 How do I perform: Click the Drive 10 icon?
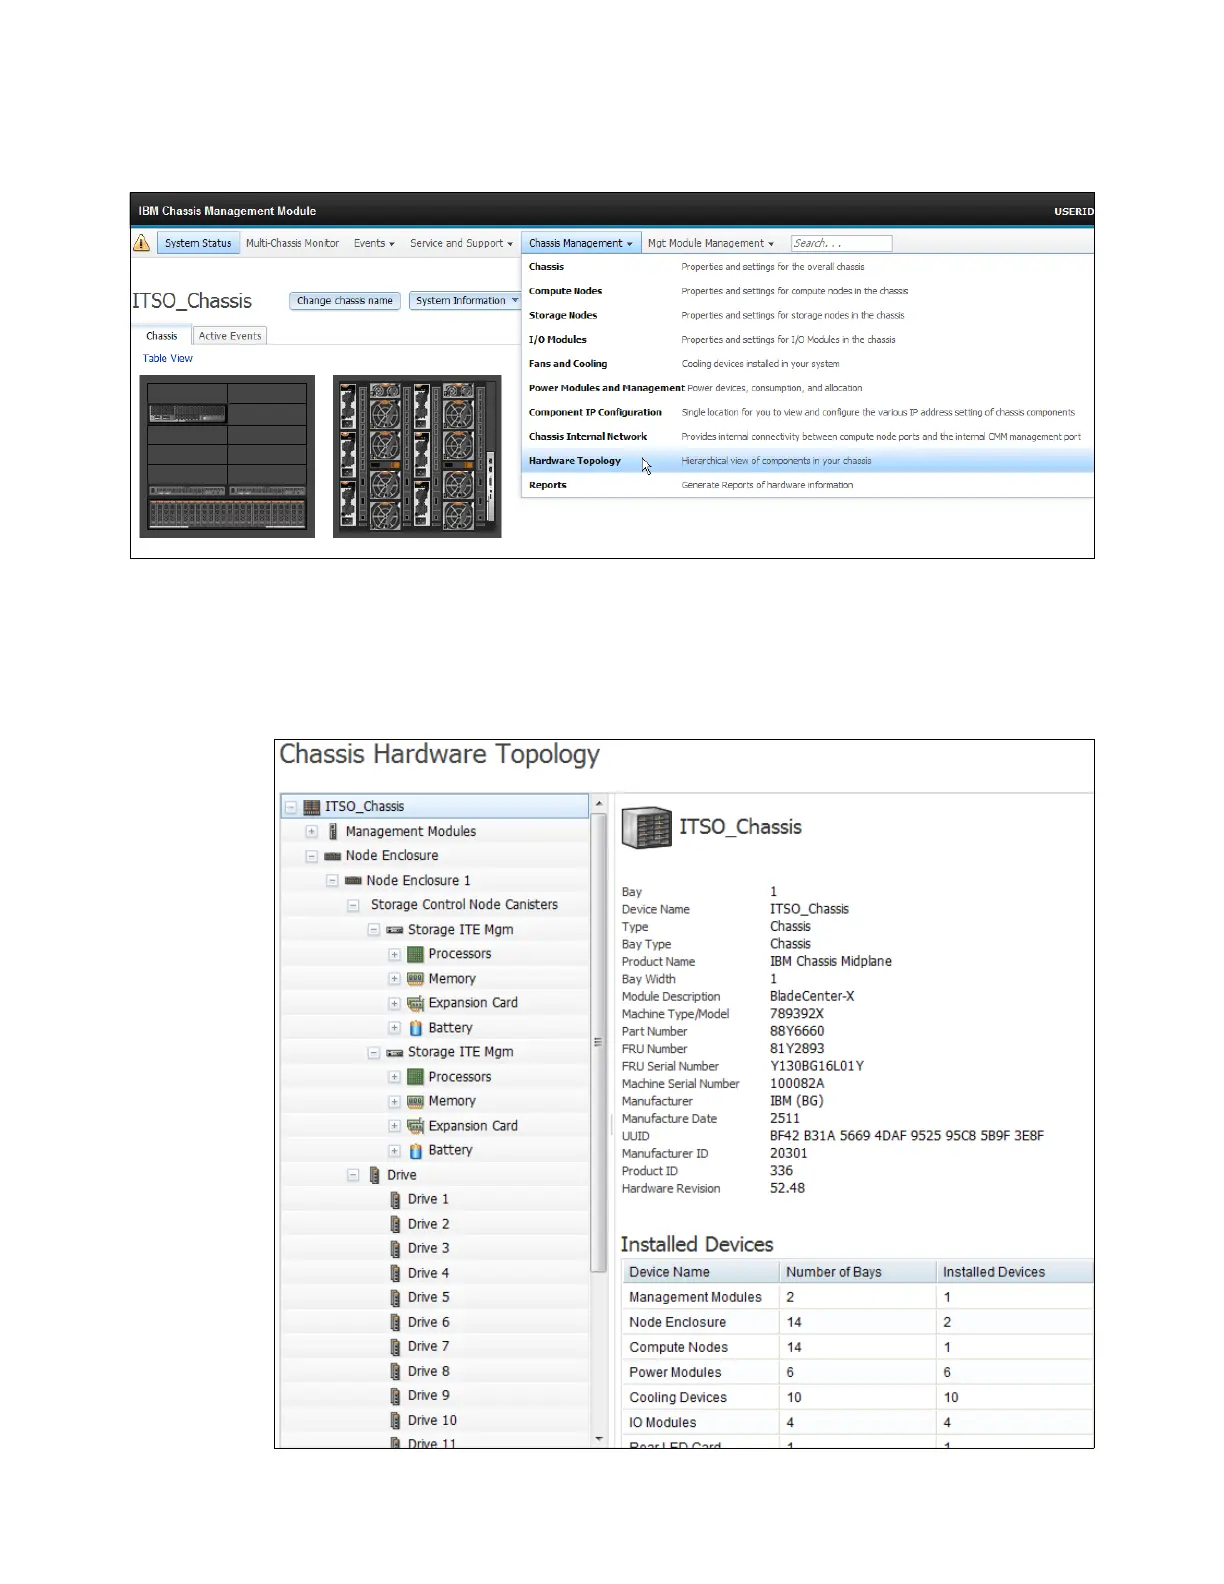tap(395, 1420)
